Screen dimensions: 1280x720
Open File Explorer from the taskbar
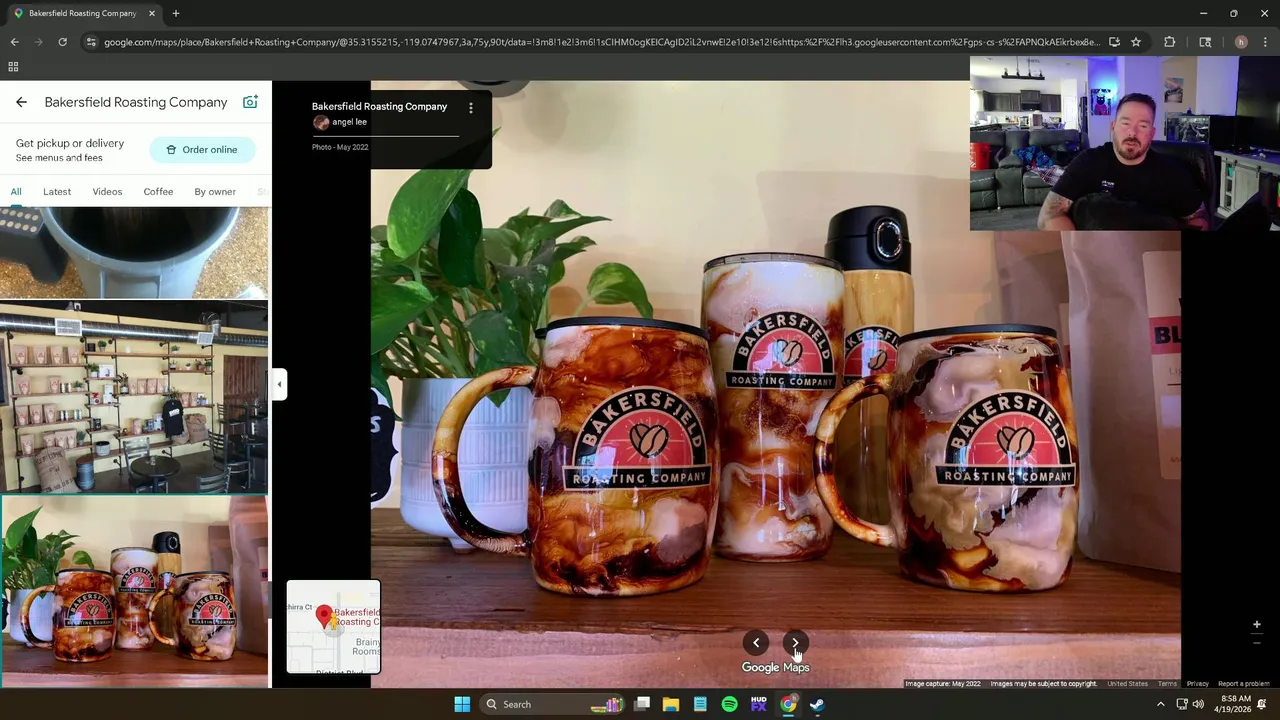click(671, 704)
